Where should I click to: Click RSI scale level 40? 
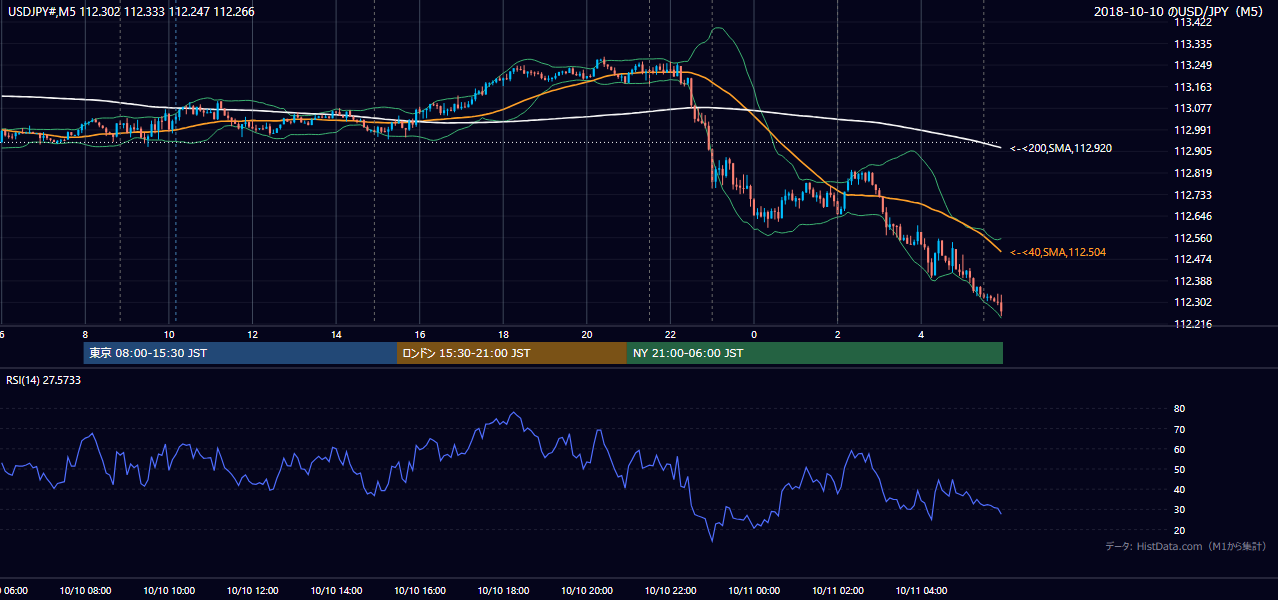pos(1180,489)
